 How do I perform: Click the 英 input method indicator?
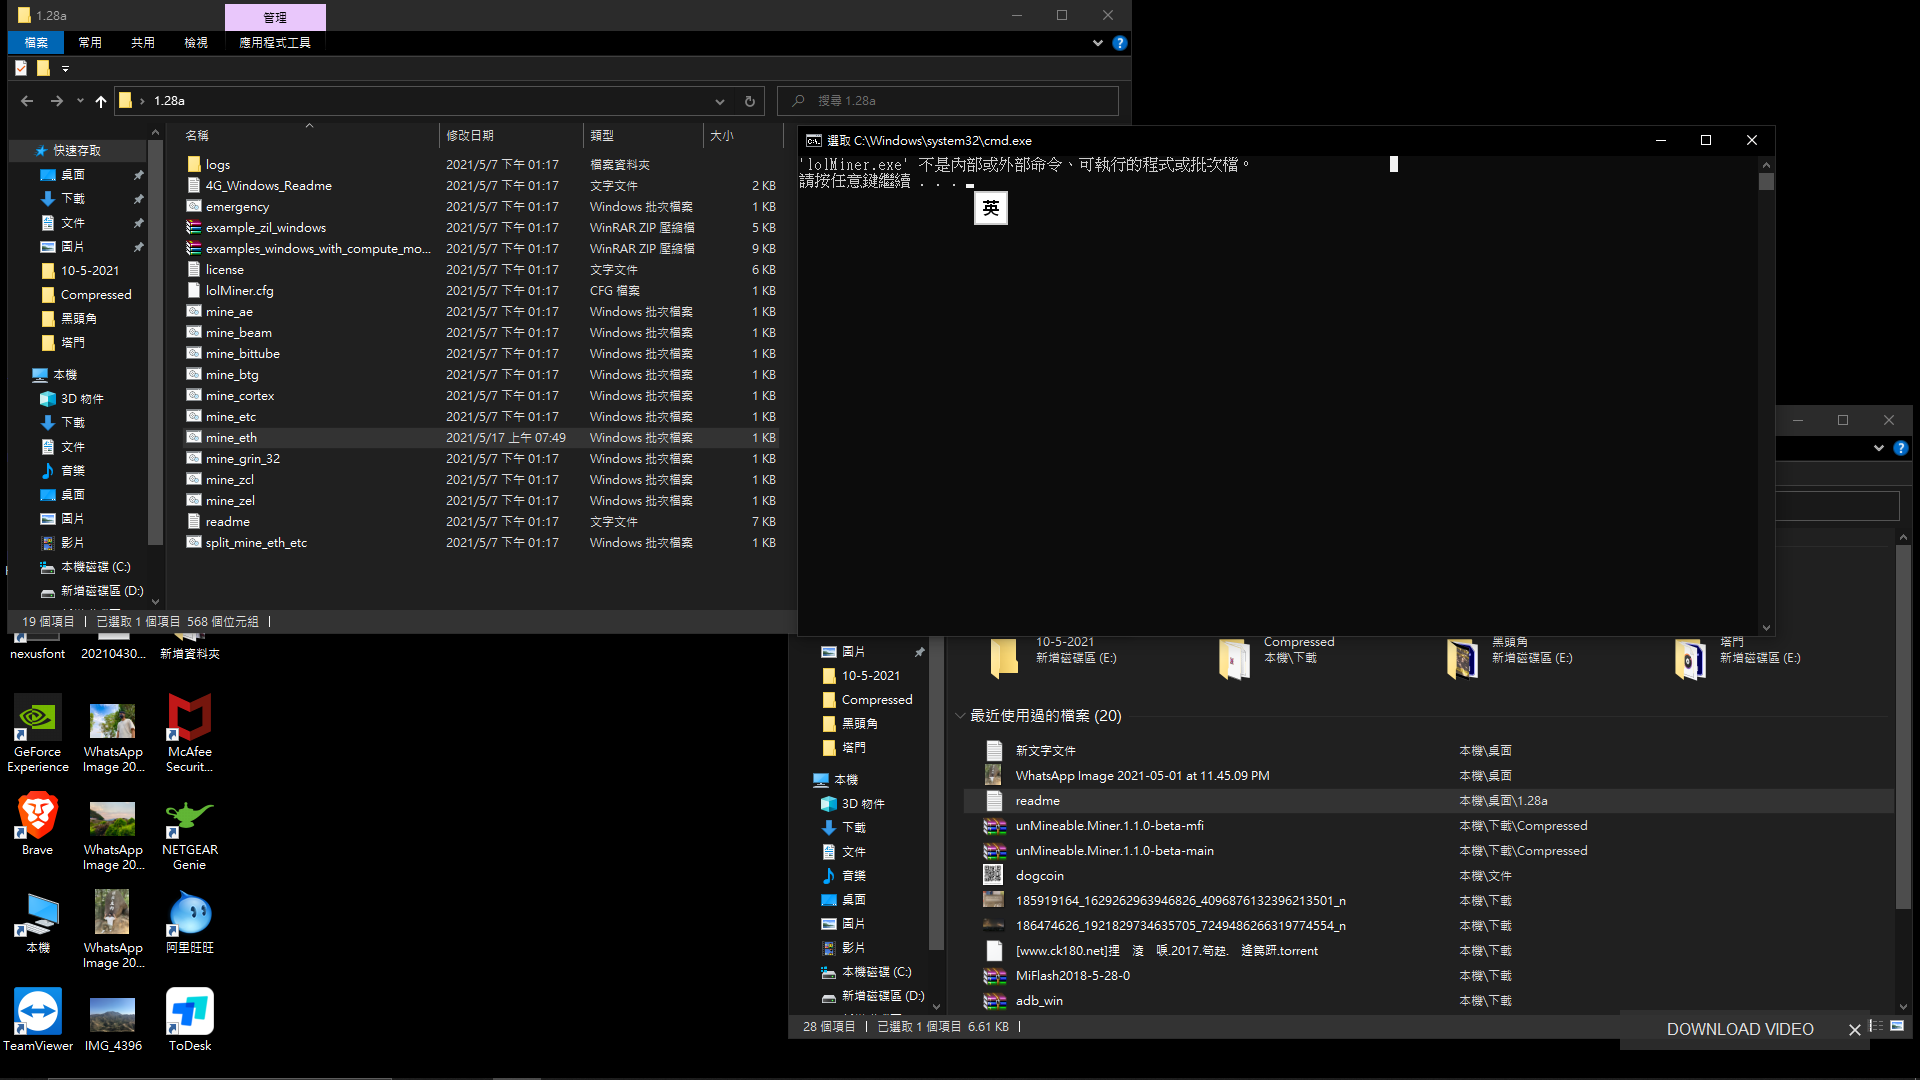(991, 208)
